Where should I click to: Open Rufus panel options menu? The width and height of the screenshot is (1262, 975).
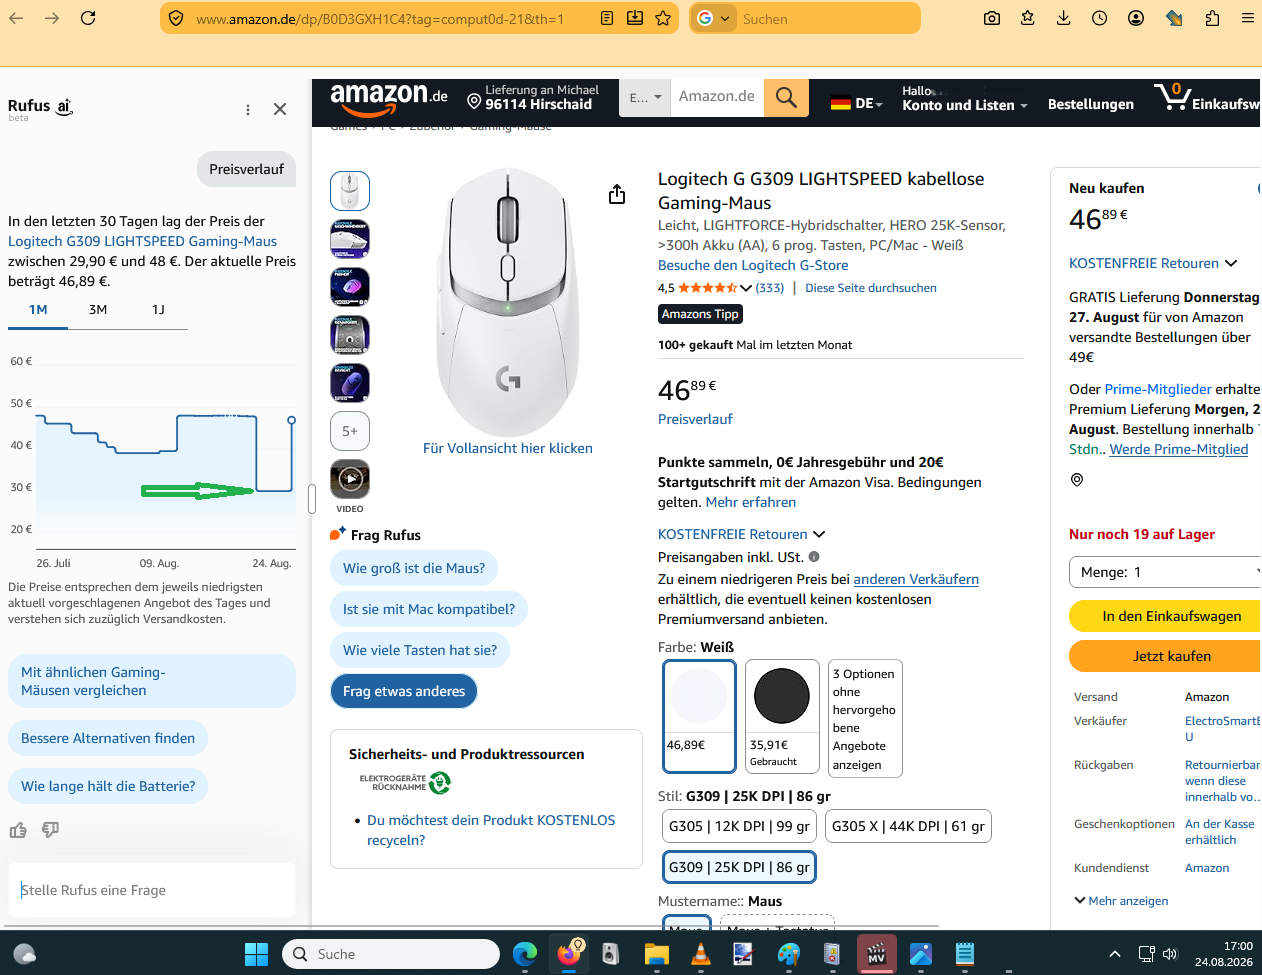[248, 109]
